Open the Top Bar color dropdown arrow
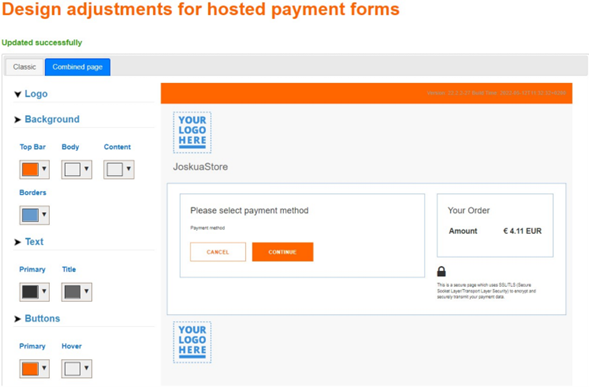 (44, 169)
